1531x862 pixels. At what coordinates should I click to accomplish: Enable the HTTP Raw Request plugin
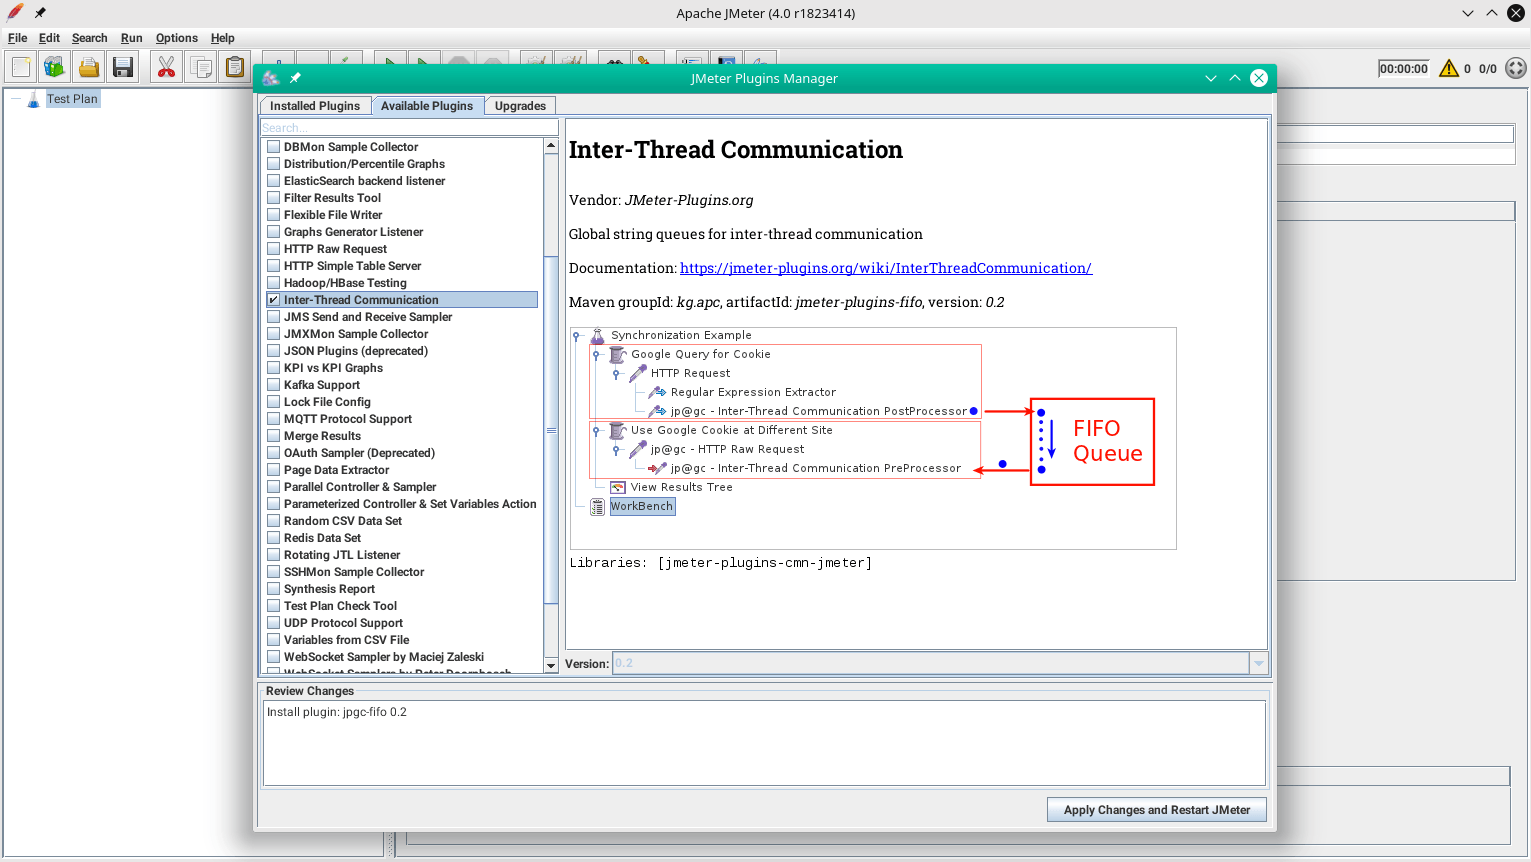tap(274, 249)
